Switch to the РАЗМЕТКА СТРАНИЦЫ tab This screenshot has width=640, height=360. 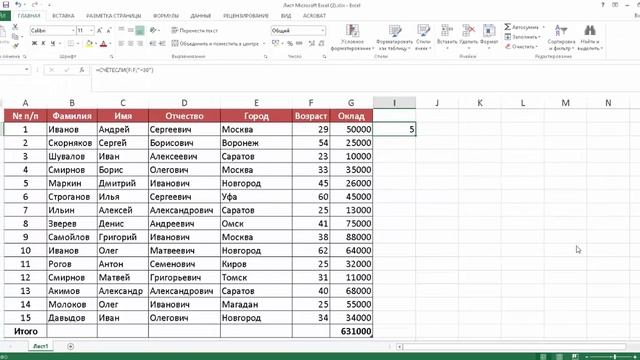pos(113,16)
